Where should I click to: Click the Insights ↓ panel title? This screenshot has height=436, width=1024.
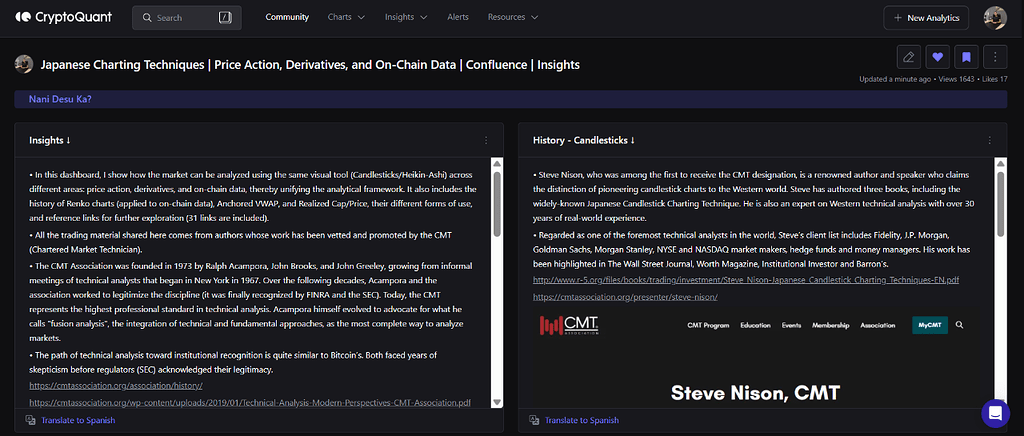point(50,140)
